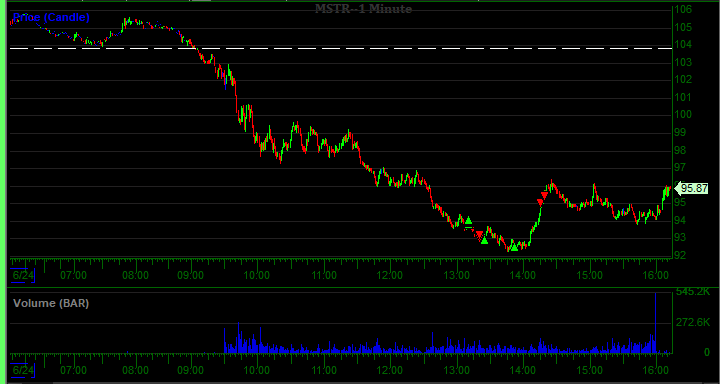Click 07:00 on the price chart time axis

click(73, 276)
